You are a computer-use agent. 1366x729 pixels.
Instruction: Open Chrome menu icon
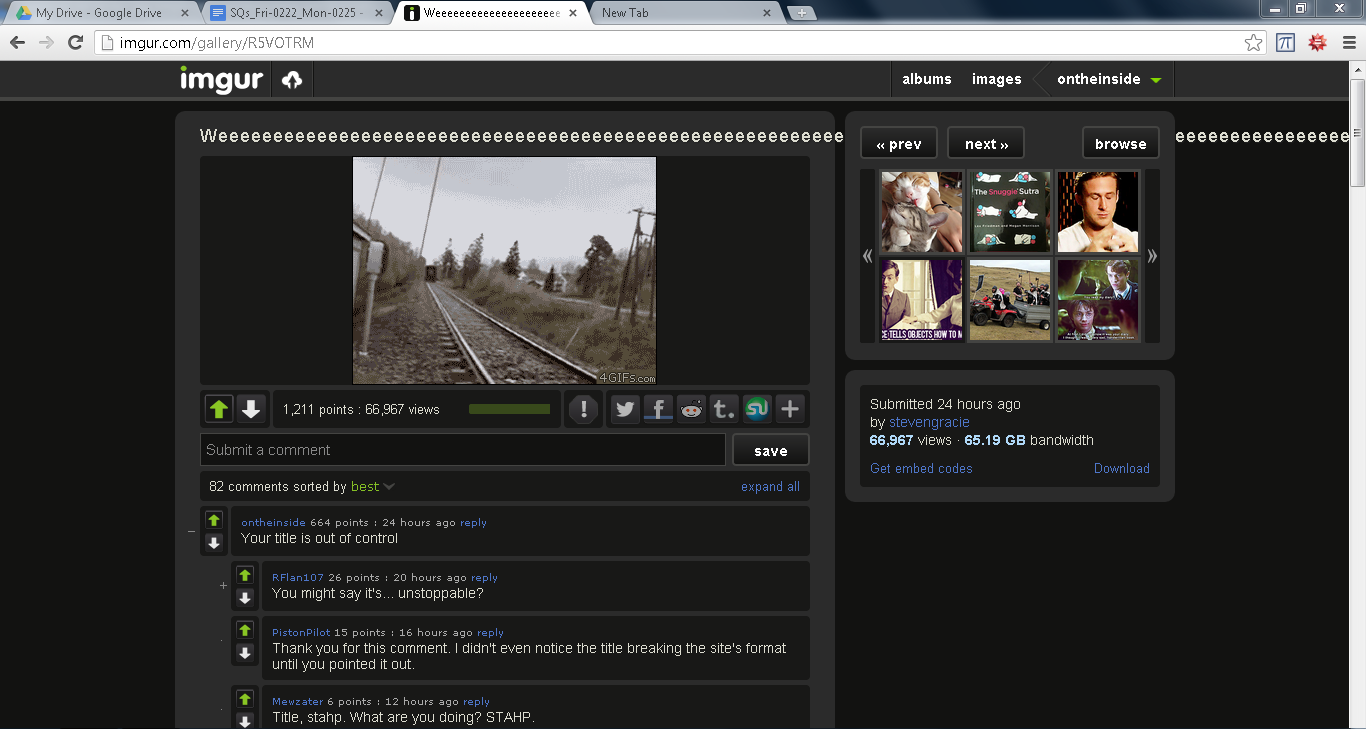coord(1348,42)
